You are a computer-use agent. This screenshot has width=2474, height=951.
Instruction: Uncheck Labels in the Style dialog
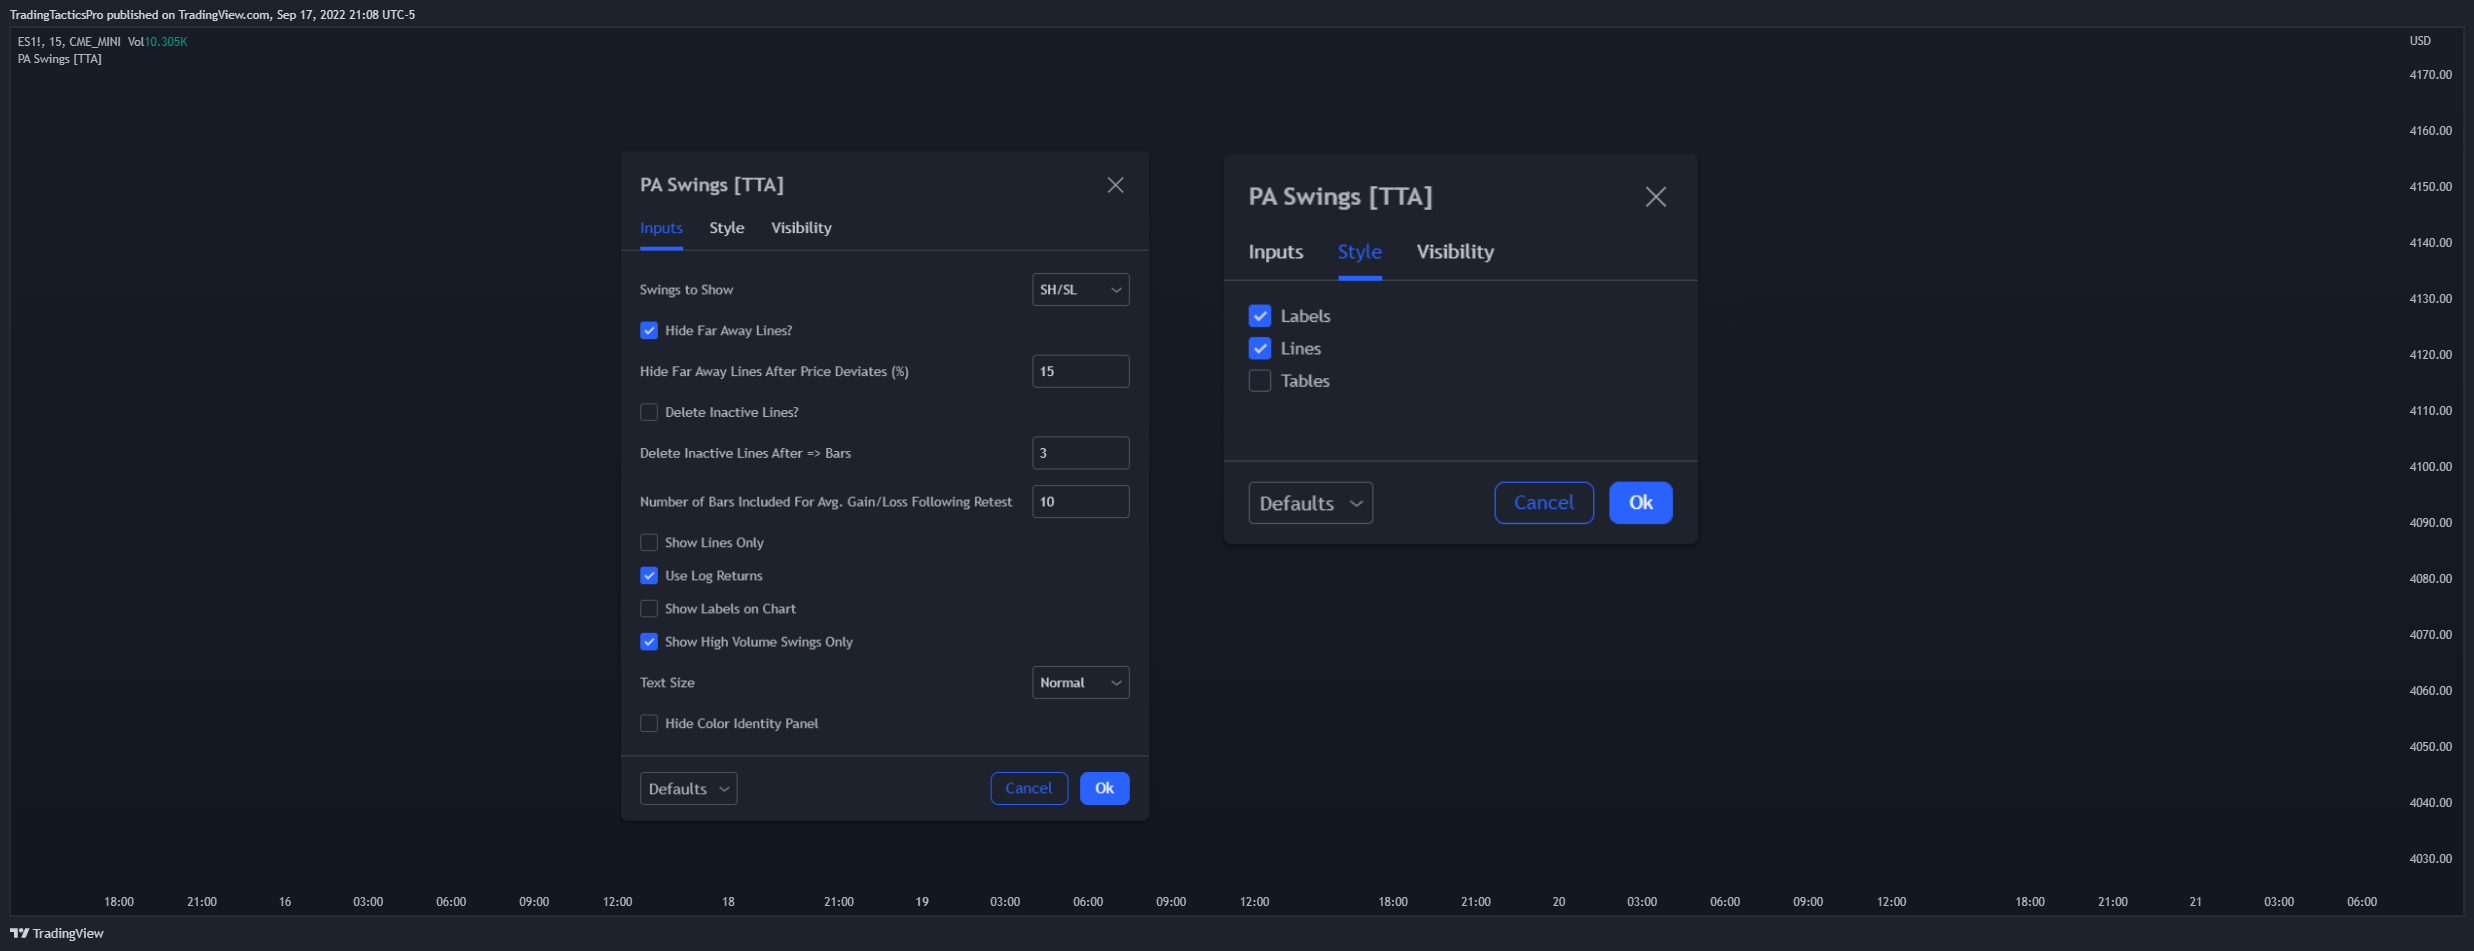1260,316
